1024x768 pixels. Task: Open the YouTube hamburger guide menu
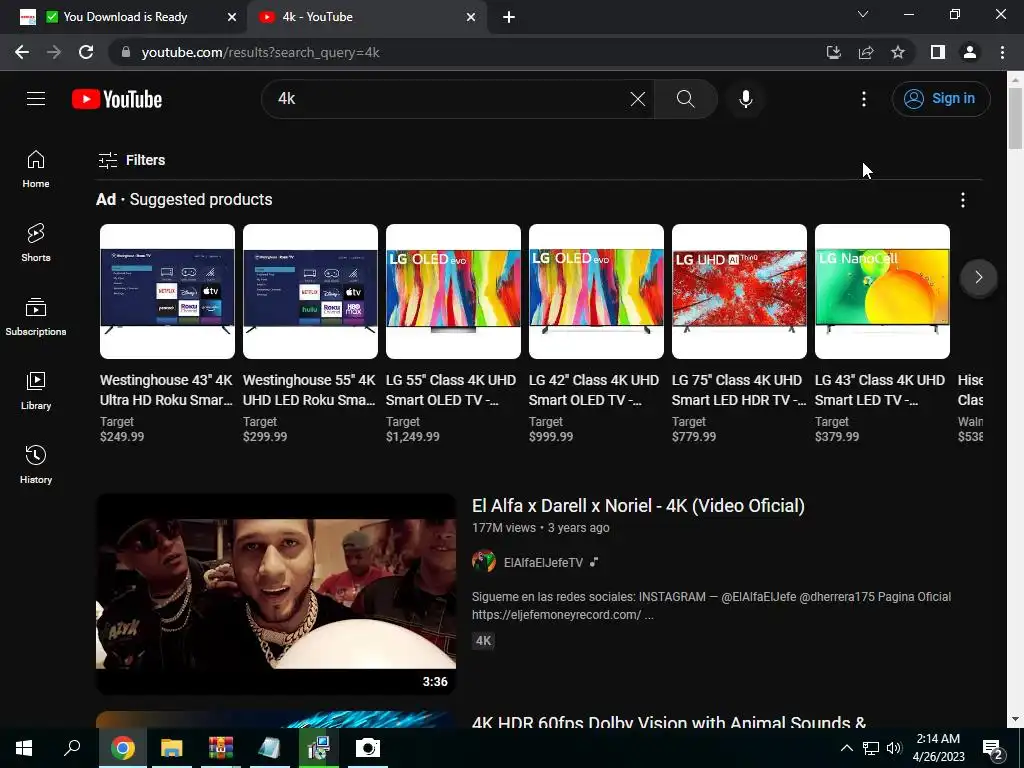pyautogui.click(x=36, y=99)
